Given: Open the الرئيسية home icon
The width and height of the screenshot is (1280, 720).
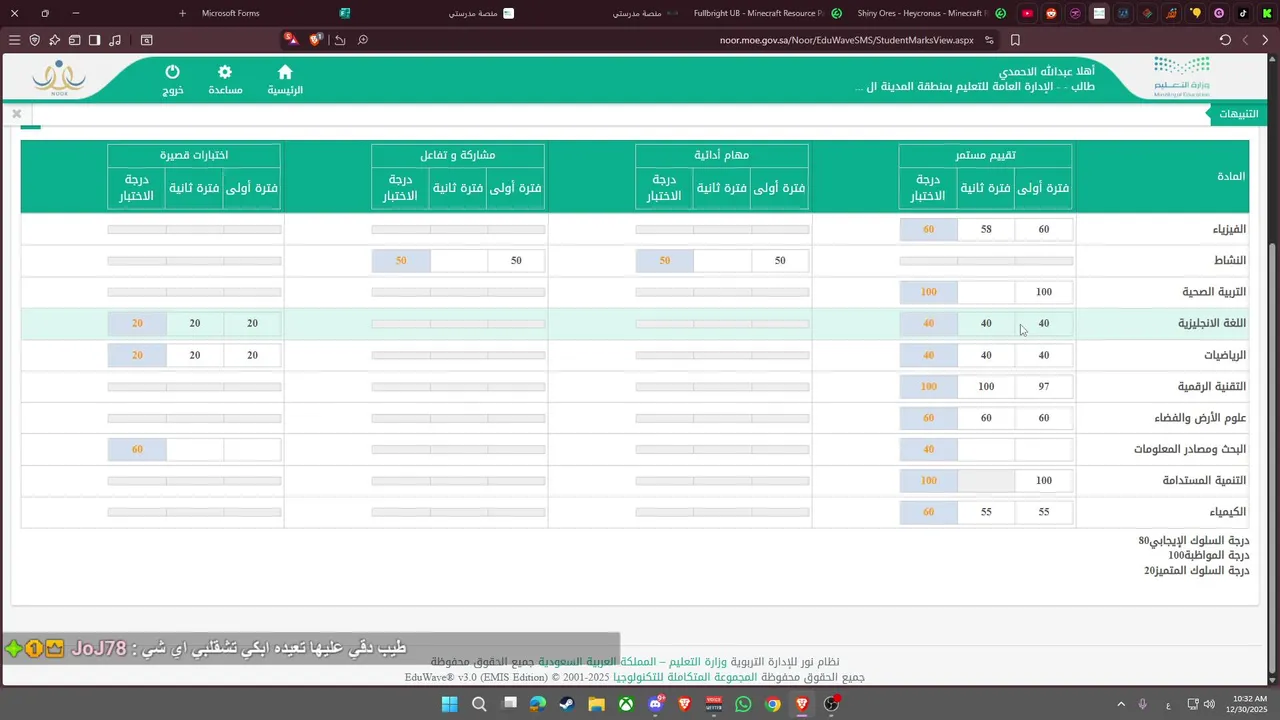Looking at the screenshot, I should tap(285, 80).
